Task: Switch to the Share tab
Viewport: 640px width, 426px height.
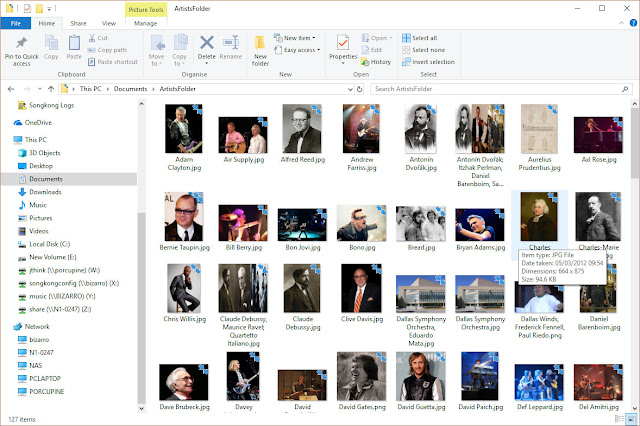Action: pyautogui.click(x=78, y=23)
